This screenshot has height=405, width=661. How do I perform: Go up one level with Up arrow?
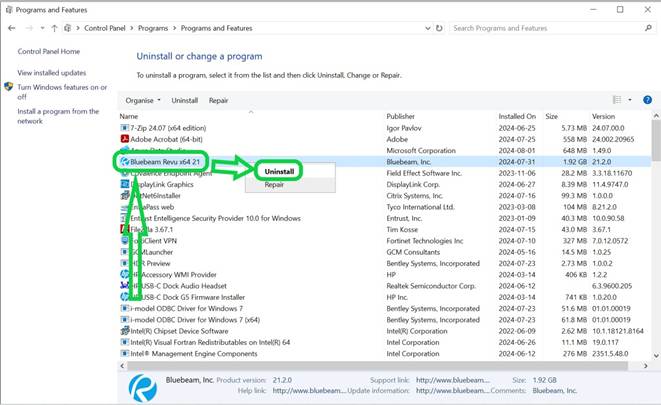tap(54, 28)
